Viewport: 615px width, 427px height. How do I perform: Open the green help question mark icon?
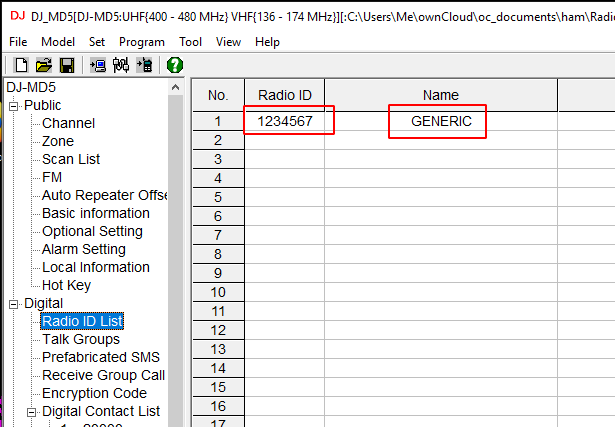point(175,65)
